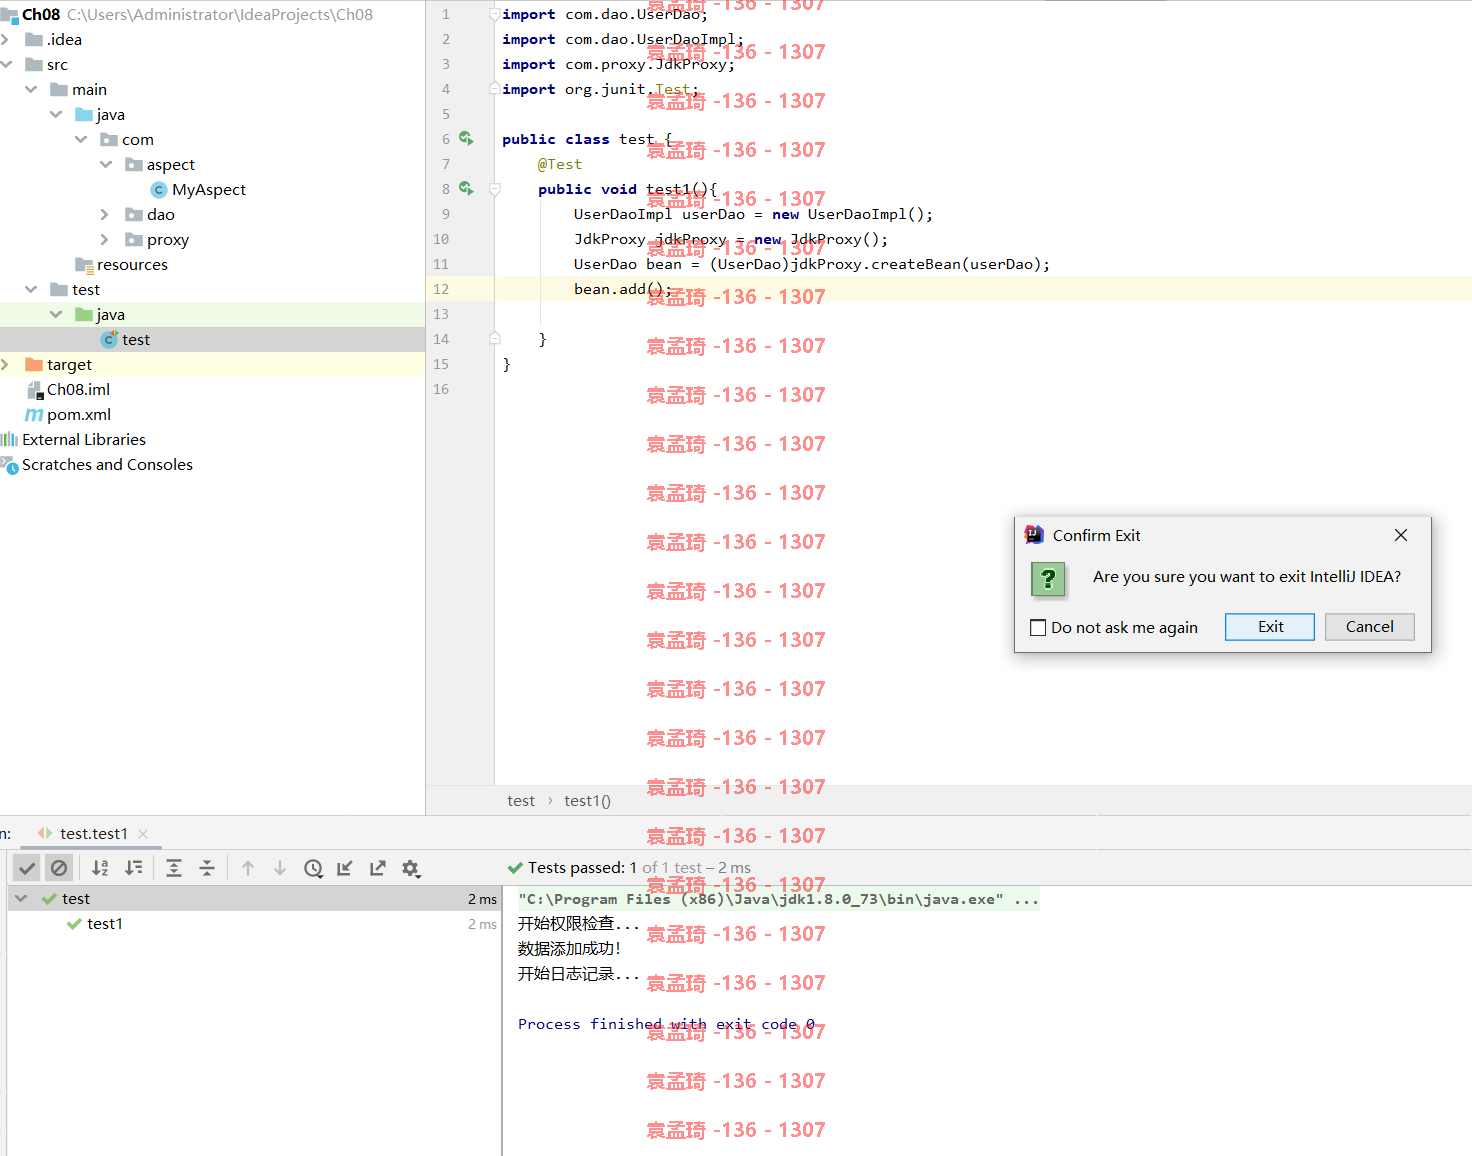Viewport: 1472px width, 1156px height.
Task: Expand the proxy package
Action: point(105,239)
